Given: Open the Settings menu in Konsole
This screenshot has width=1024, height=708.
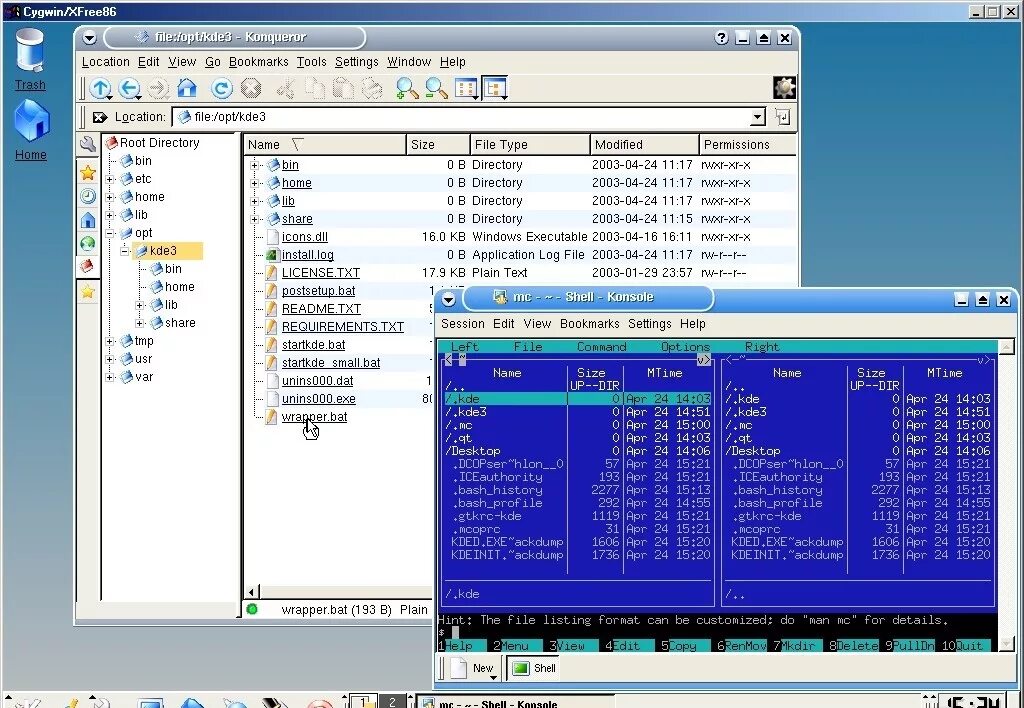Looking at the screenshot, I should click(x=649, y=323).
